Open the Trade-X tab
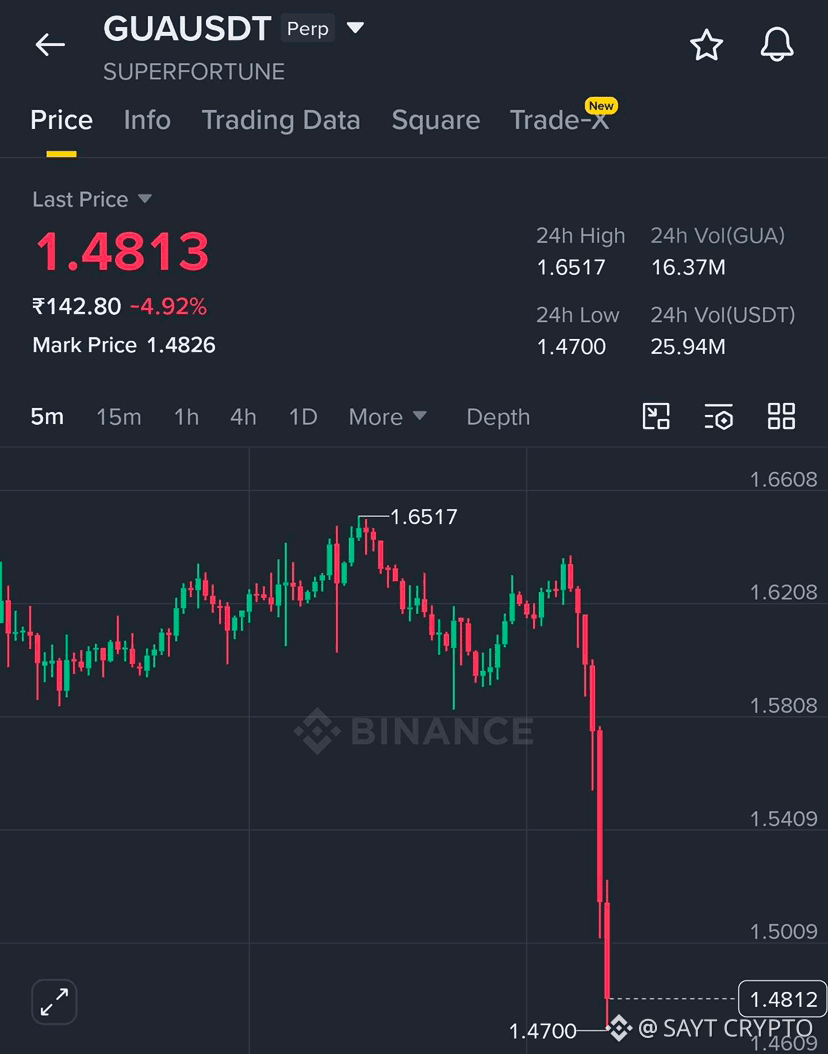Image resolution: width=828 pixels, height=1054 pixels. pyautogui.click(x=559, y=120)
